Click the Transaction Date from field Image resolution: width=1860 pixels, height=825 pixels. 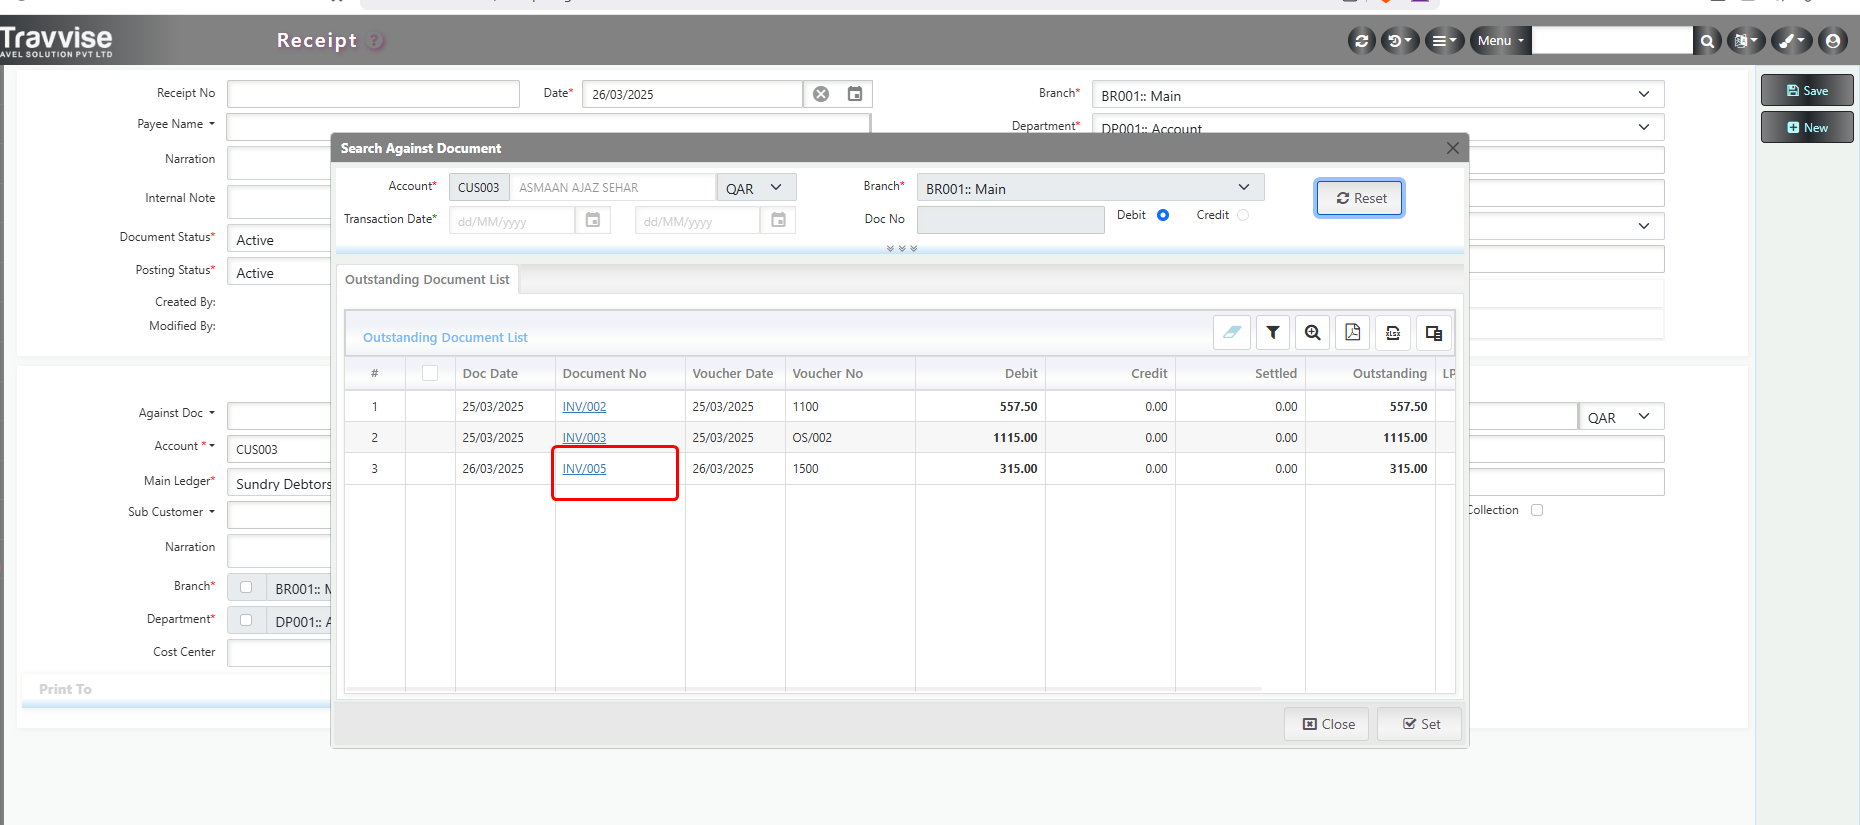(x=512, y=221)
